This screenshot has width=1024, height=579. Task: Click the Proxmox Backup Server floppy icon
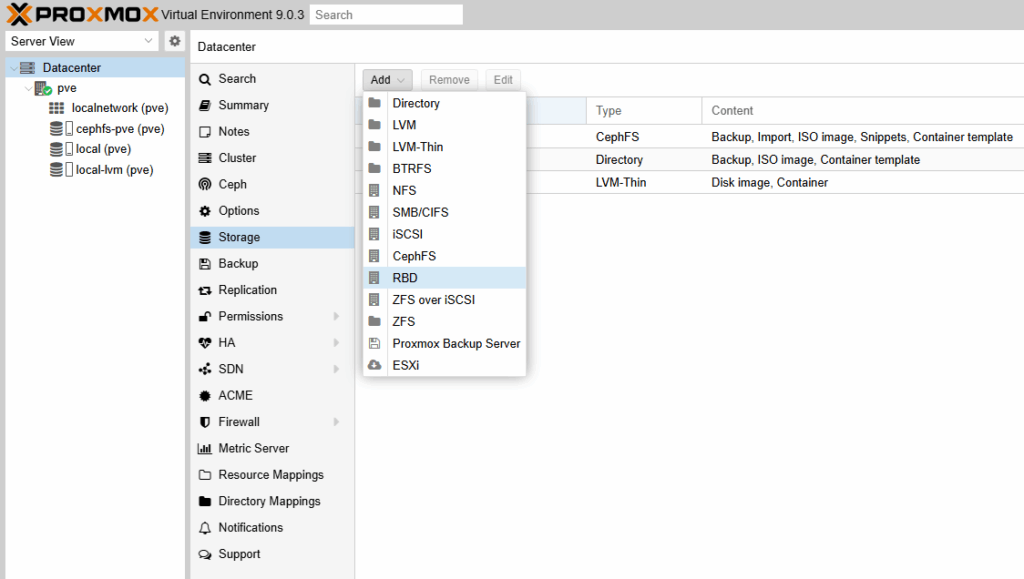point(375,344)
